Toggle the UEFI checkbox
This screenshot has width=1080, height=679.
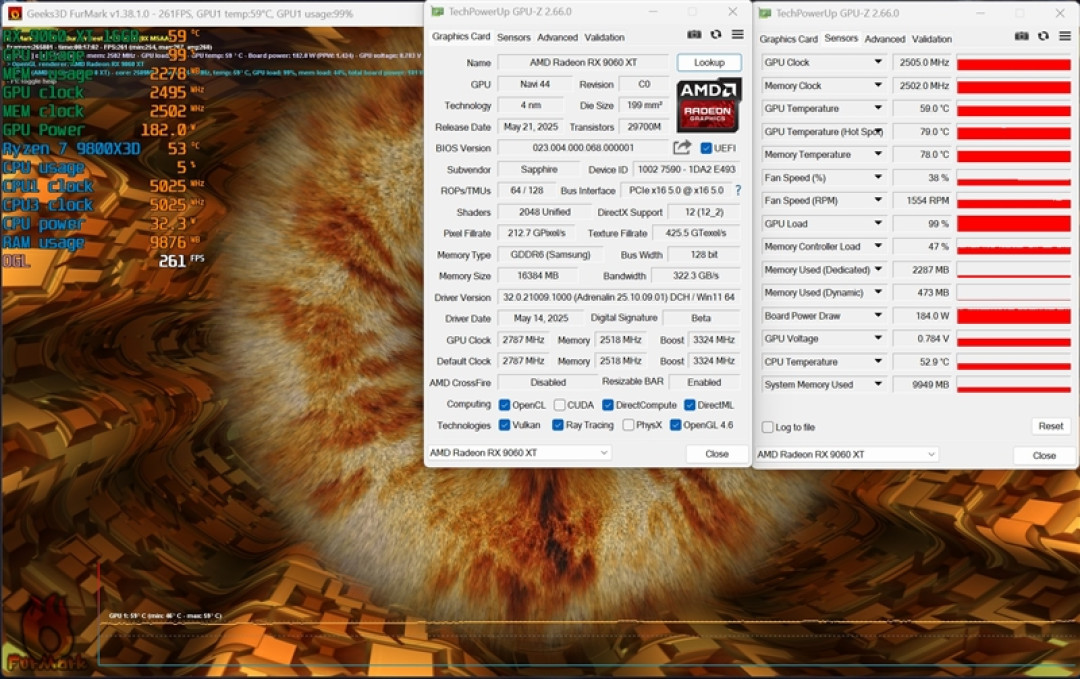point(706,148)
